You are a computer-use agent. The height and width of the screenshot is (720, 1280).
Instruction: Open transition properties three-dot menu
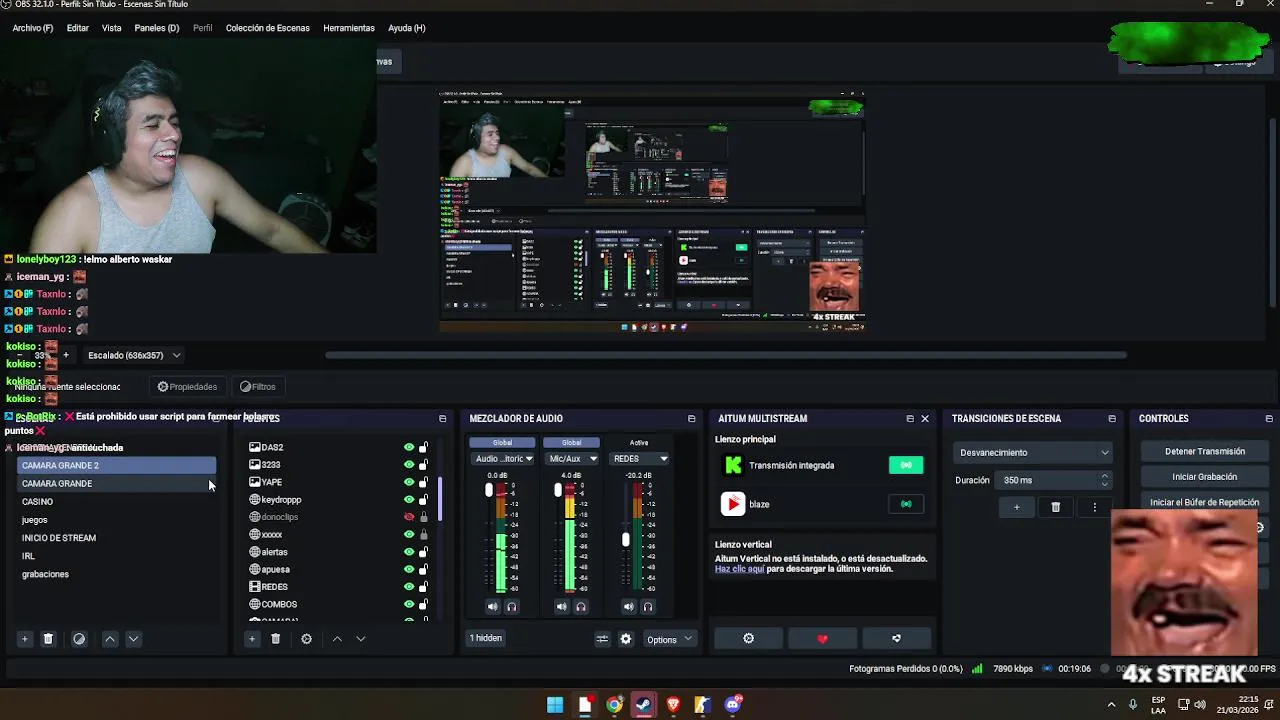tap(1094, 507)
